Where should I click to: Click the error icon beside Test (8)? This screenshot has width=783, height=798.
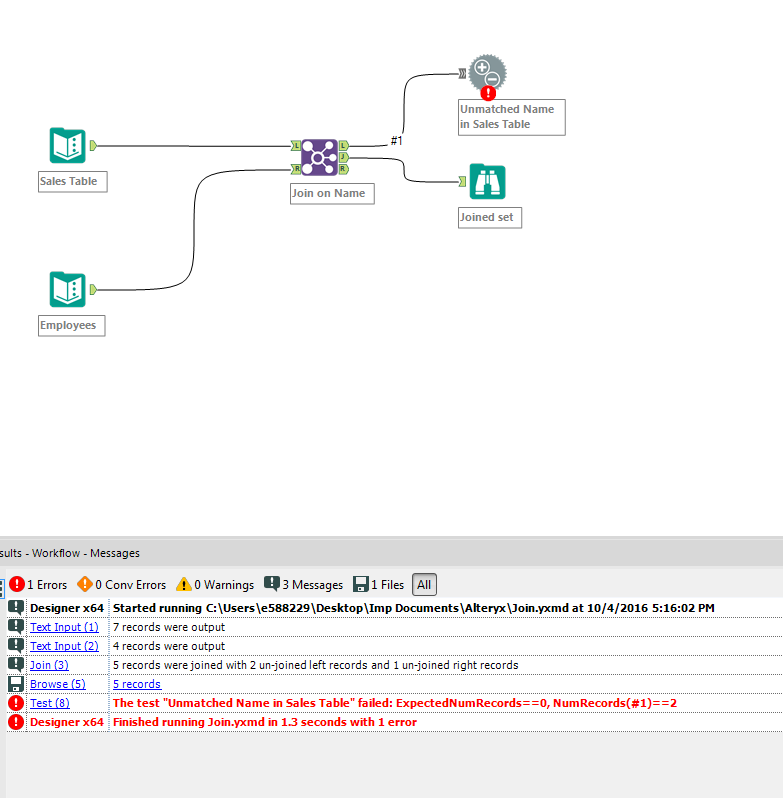16,703
